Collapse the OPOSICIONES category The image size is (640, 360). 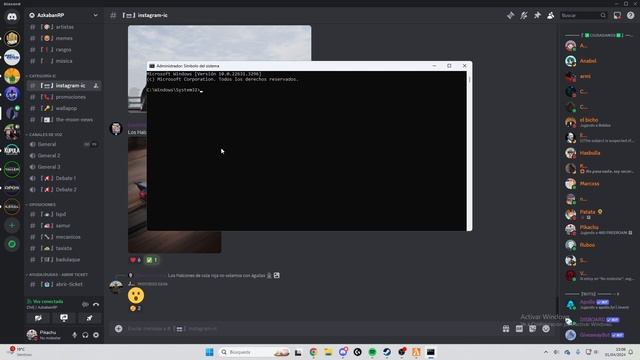point(41,204)
